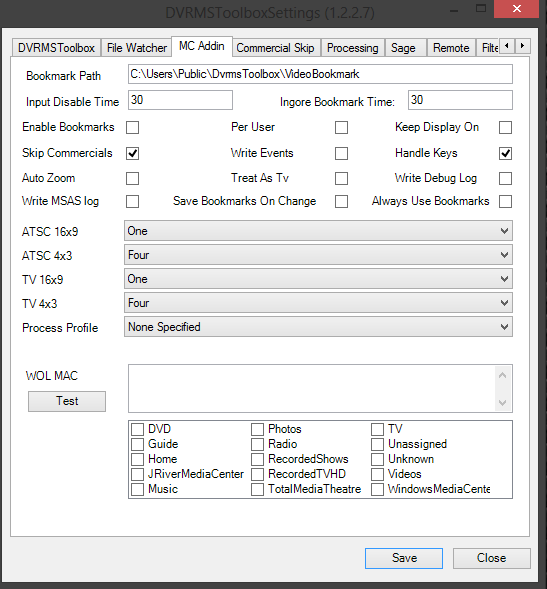Check the Unknown checkbox
Image resolution: width=547 pixels, height=589 pixels.
[377, 459]
